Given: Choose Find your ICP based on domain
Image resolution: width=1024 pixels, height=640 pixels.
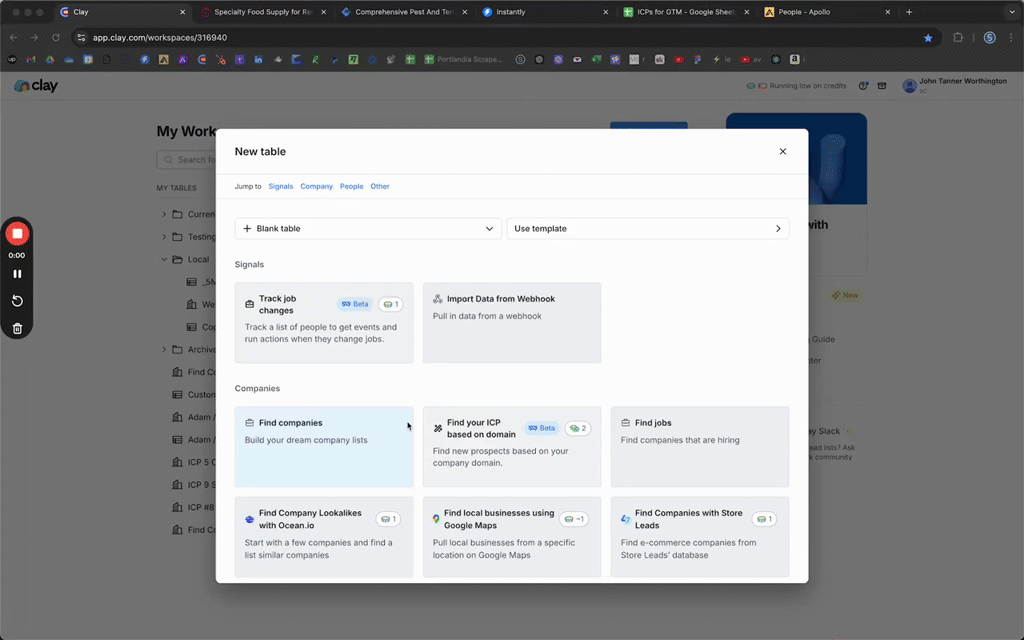Looking at the screenshot, I should (x=512, y=447).
